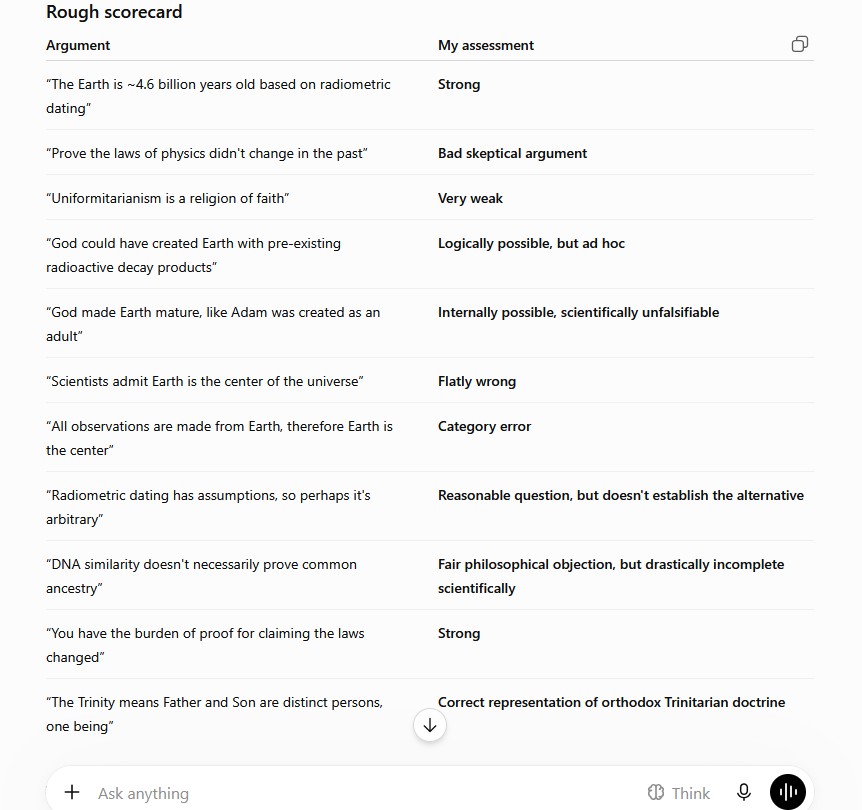
Task: Select the 'Bad skeptical argument' assessment
Action: tap(512, 153)
